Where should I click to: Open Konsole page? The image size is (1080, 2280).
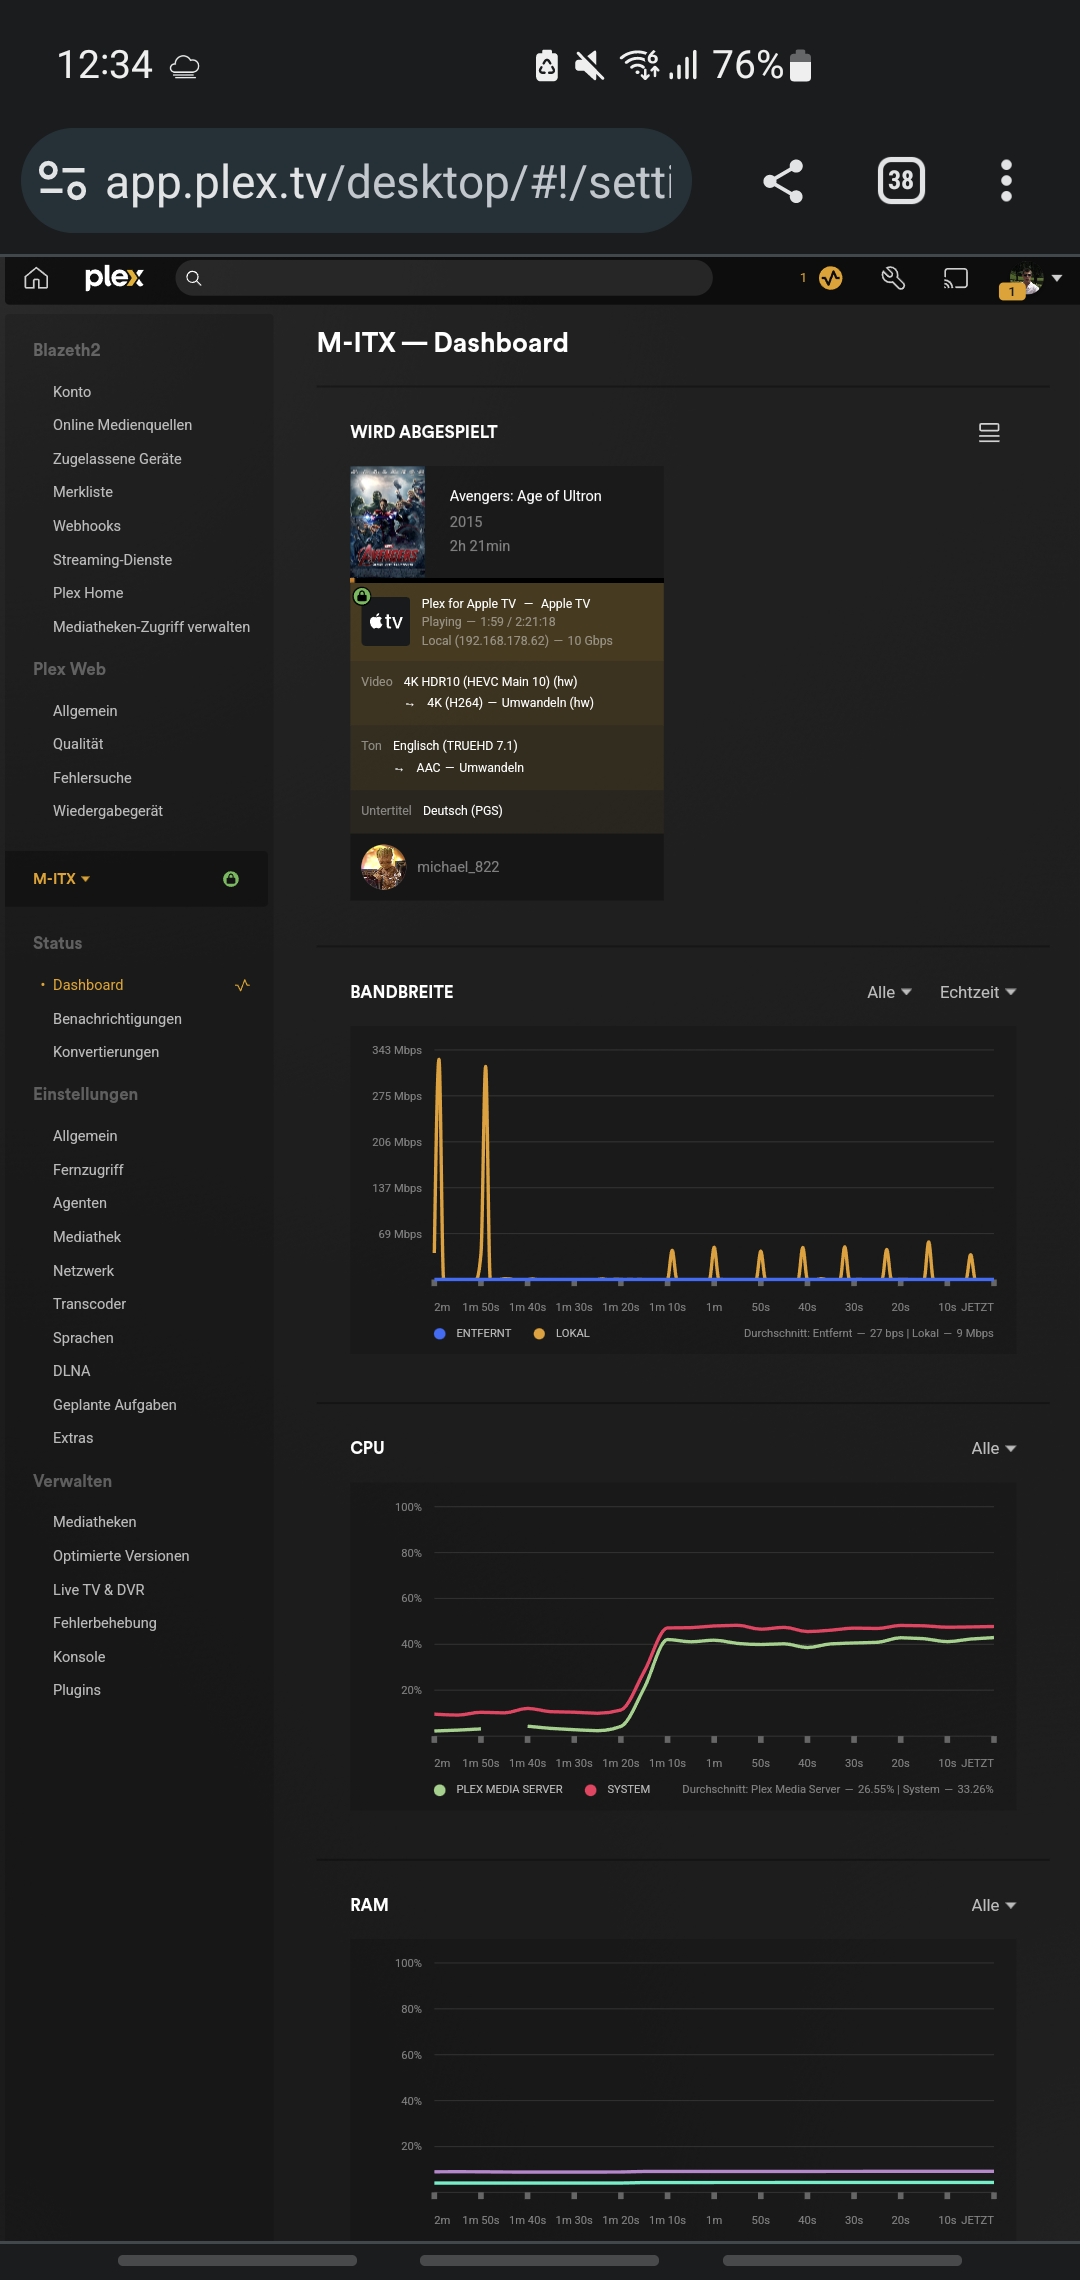[x=79, y=1657]
